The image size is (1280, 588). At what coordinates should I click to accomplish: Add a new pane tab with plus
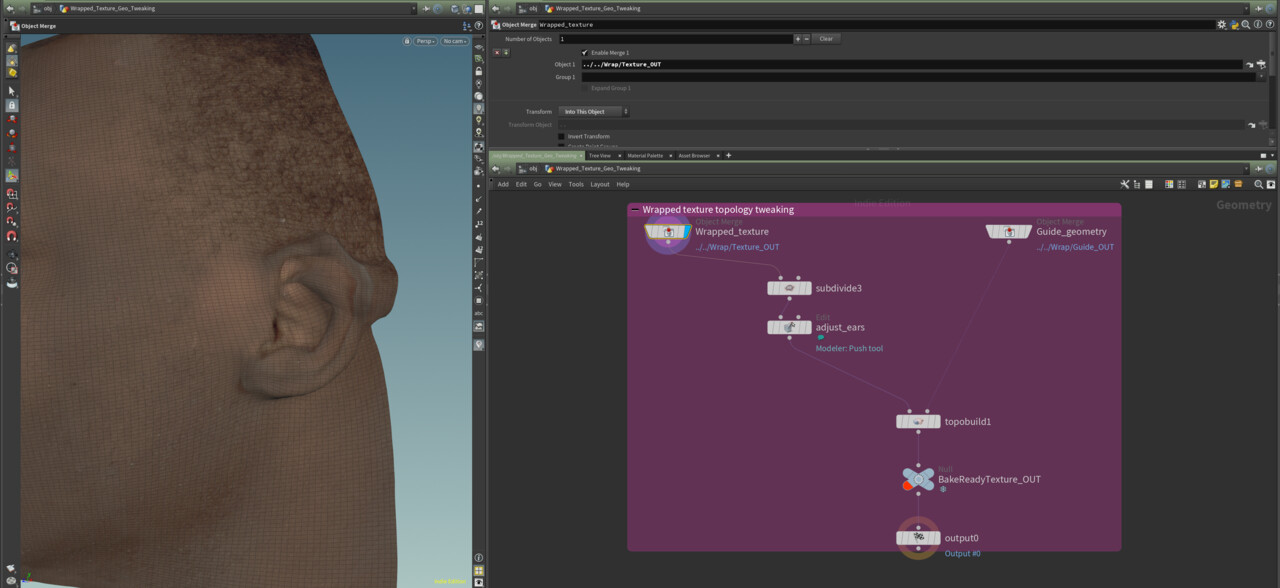tap(728, 156)
